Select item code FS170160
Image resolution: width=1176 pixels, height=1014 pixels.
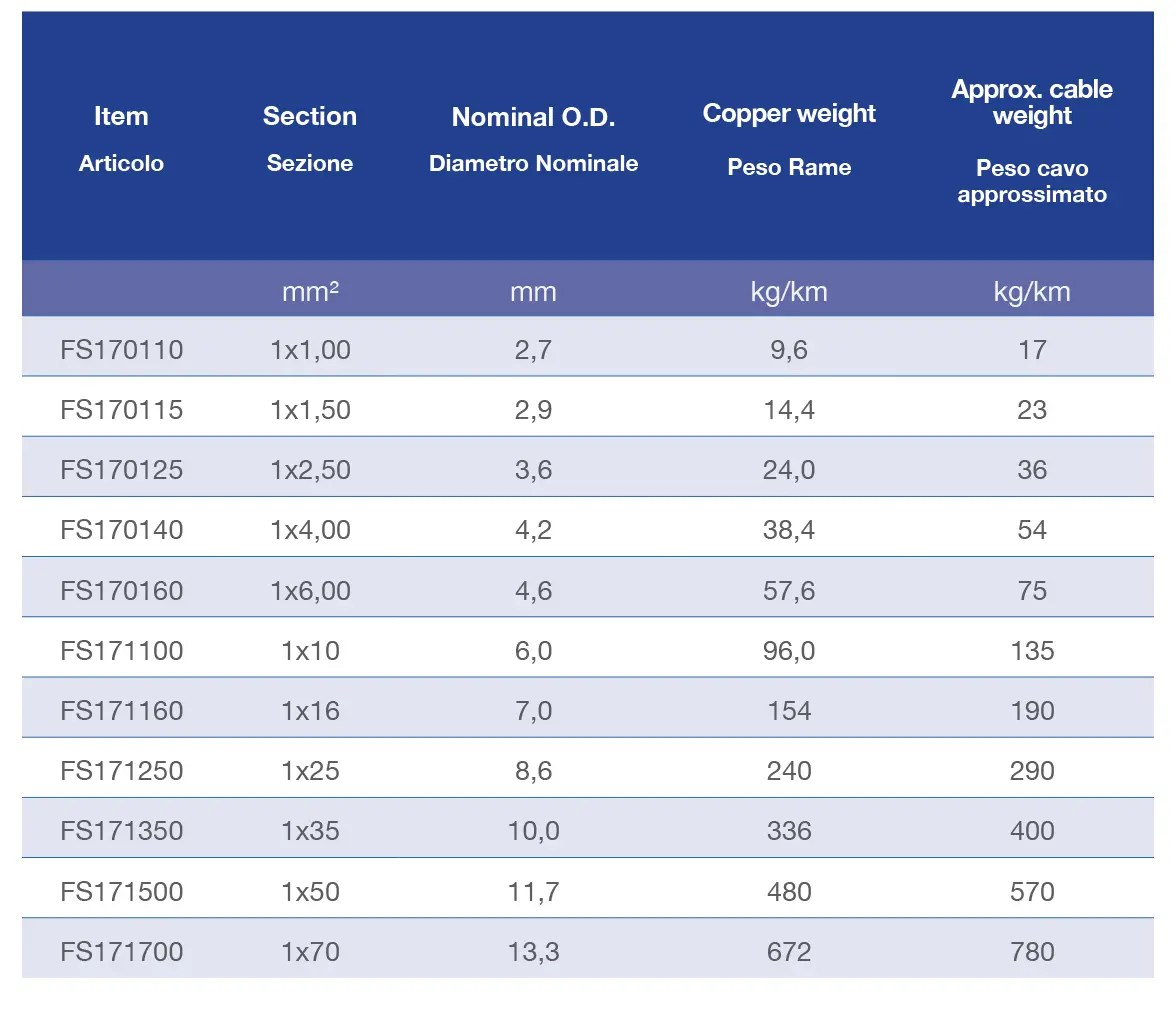coord(122,590)
